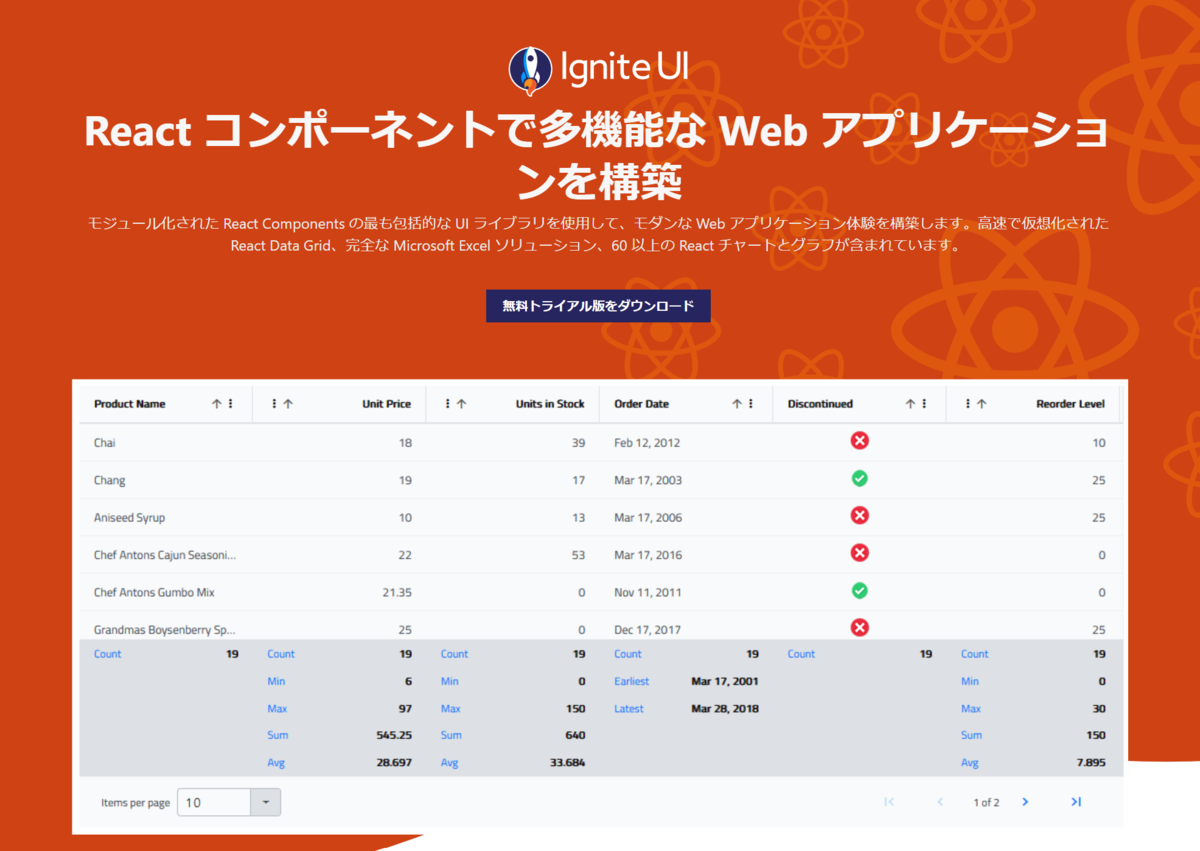
Task: Click Discontinued column header label
Action: click(820, 404)
